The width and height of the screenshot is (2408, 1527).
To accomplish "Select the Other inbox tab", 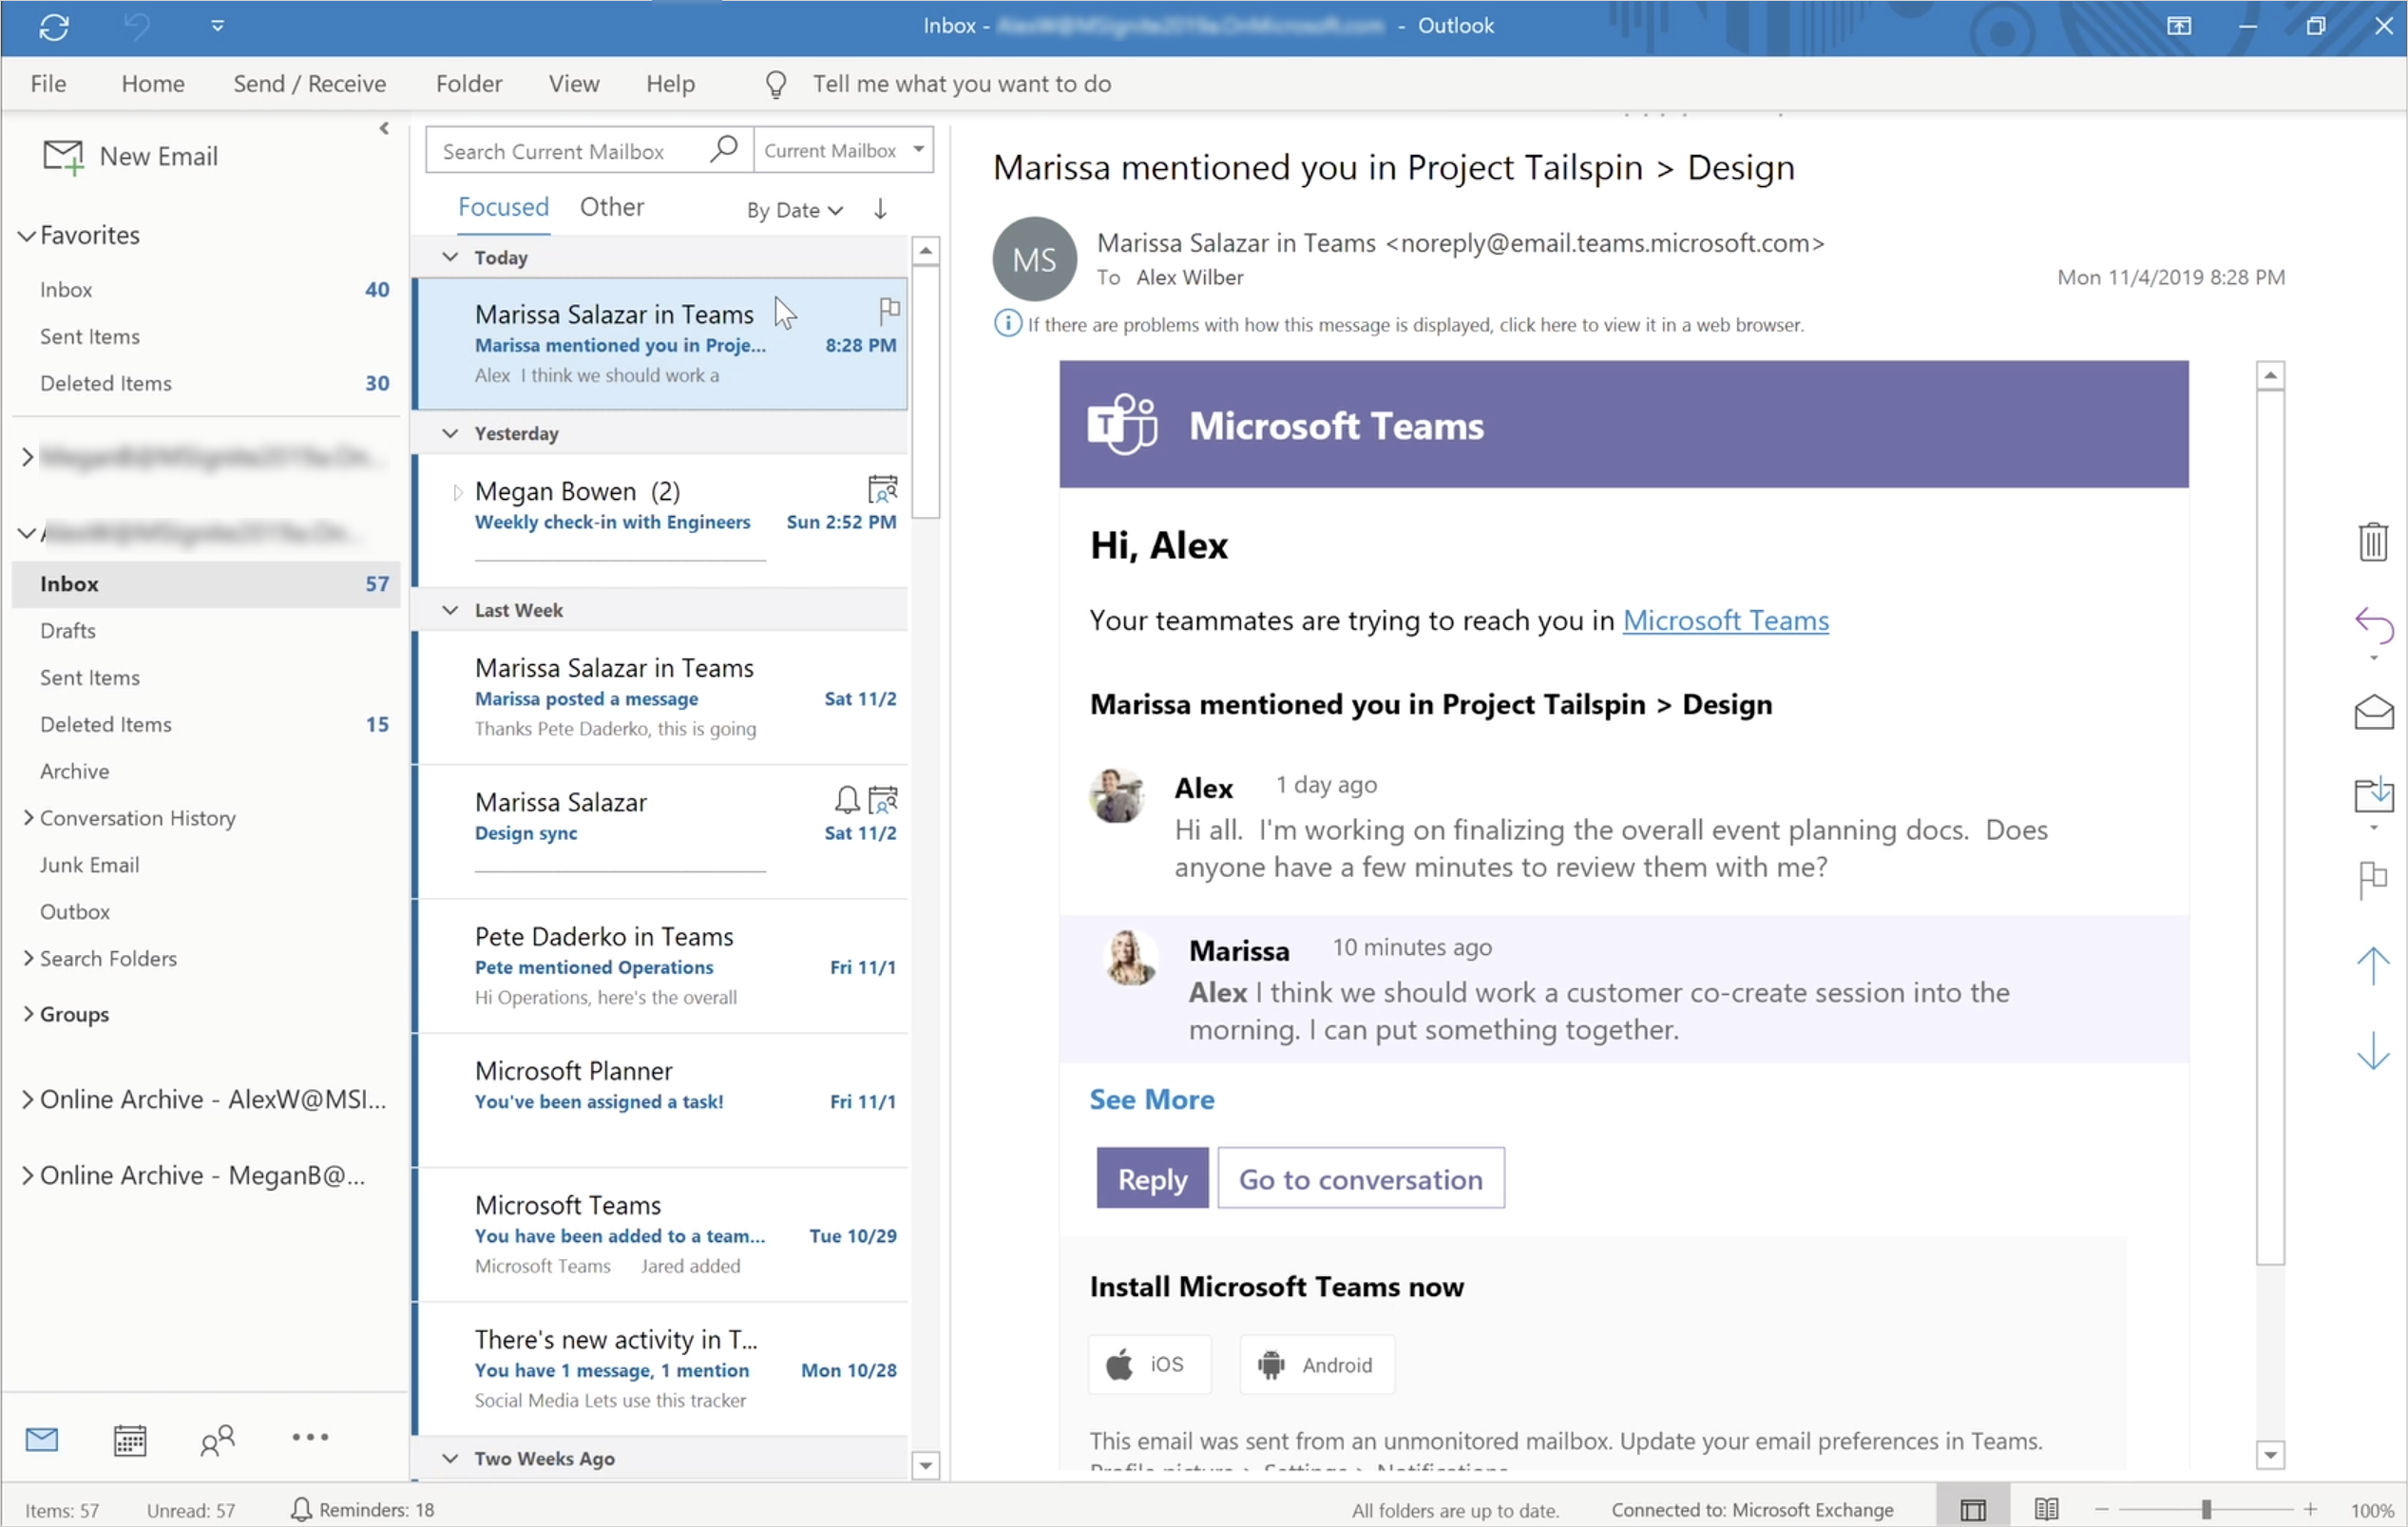I will [613, 205].
